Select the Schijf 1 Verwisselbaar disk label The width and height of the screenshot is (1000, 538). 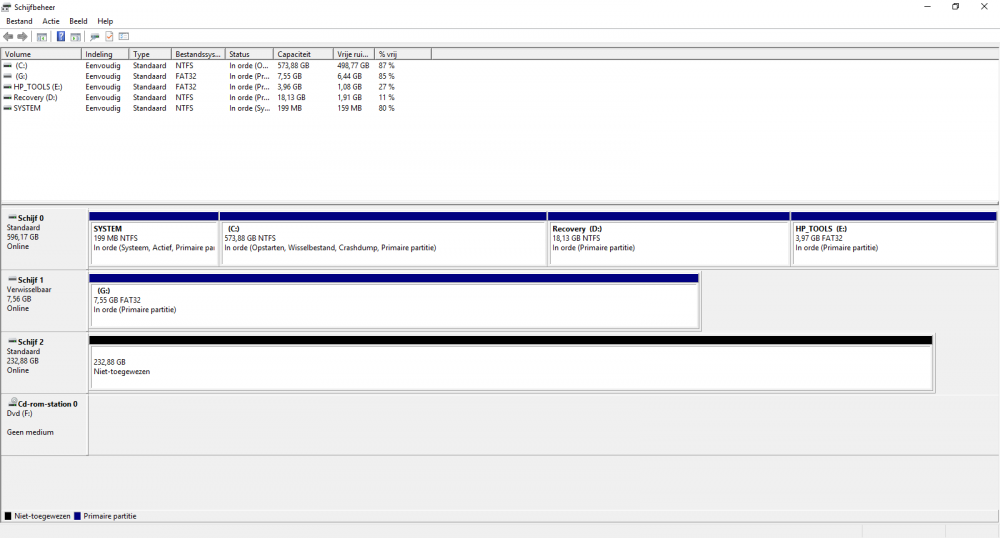coord(44,298)
